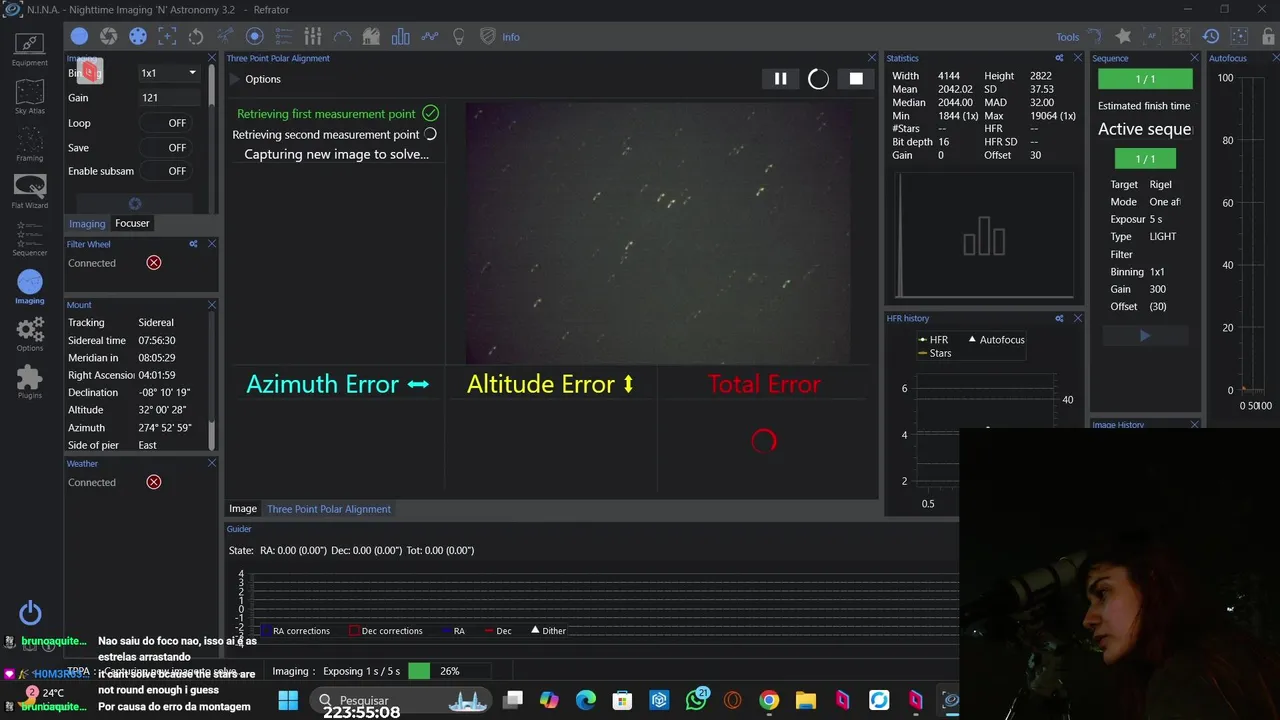Toggle the Enable subsample switch
Viewport: 1280px width, 720px height.
pos(166,171)
